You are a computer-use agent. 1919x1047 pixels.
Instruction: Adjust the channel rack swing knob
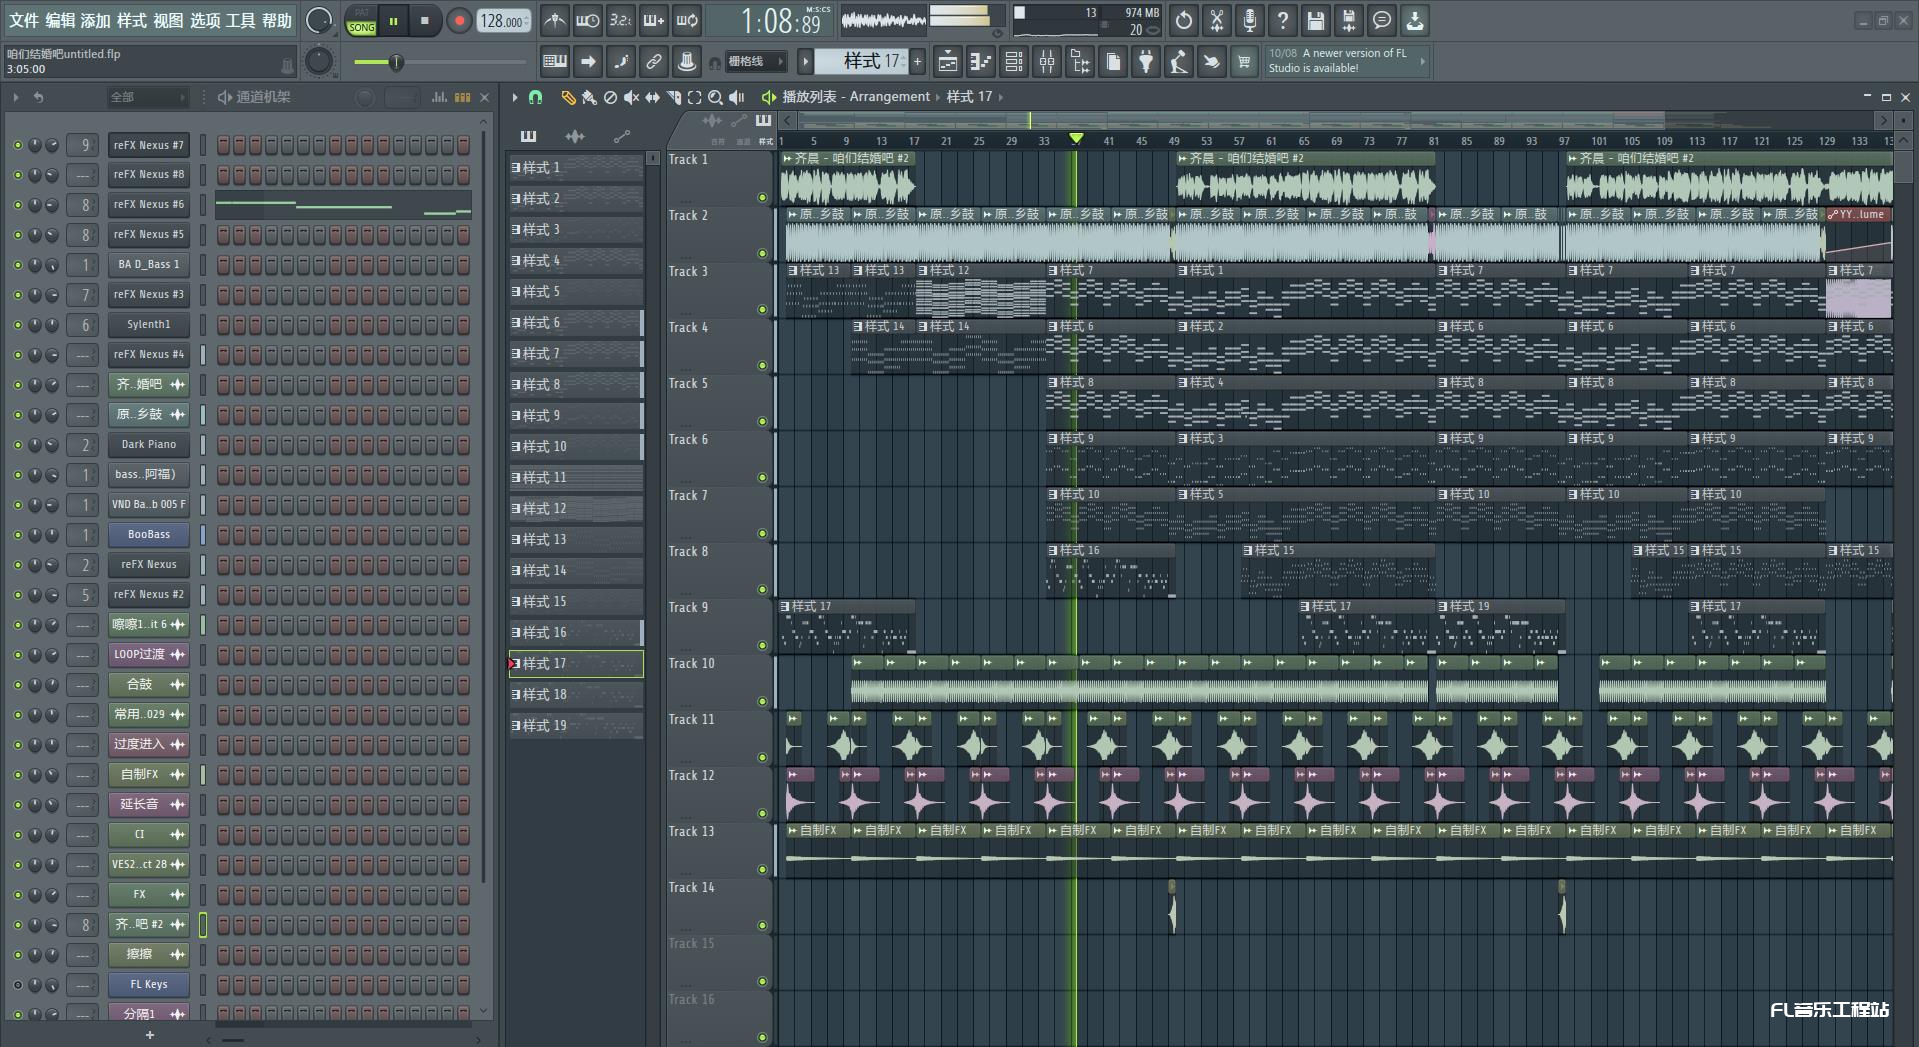[365, 97]
